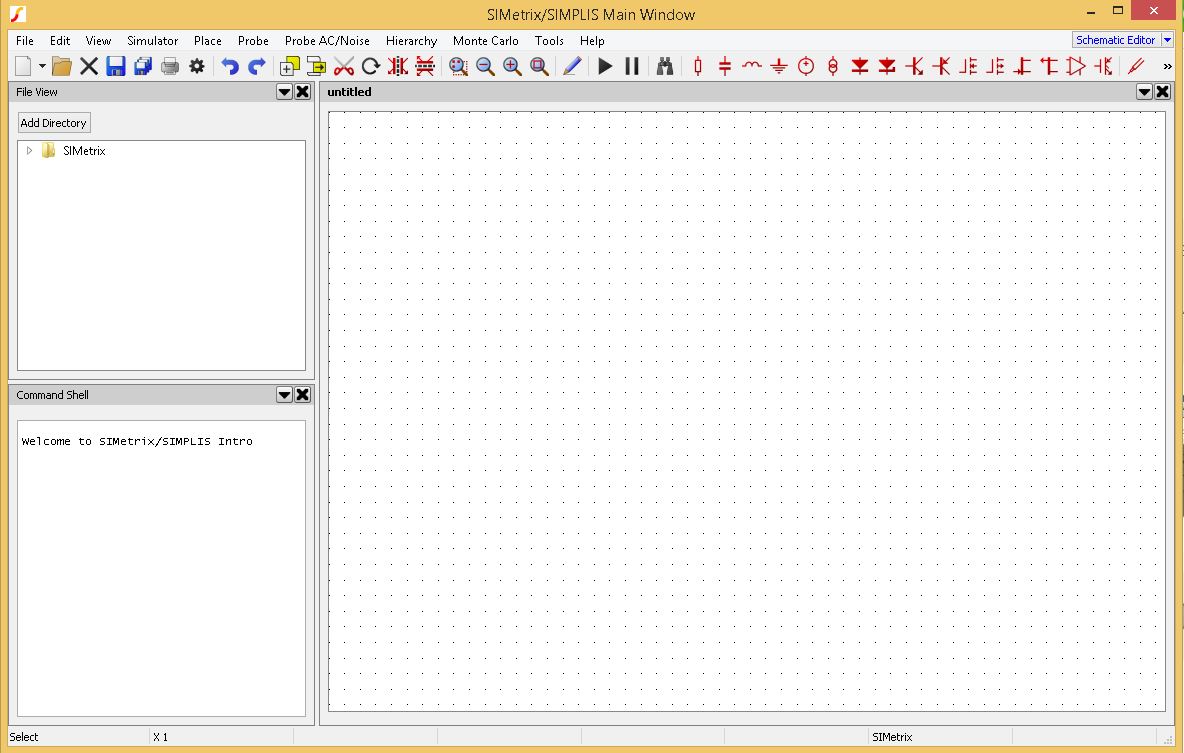Image resolution: width=1184 pixels, height=753 pixels.
Task: Place a zener diode symbol
Action: pyautogui.click(x=887, y=66)
